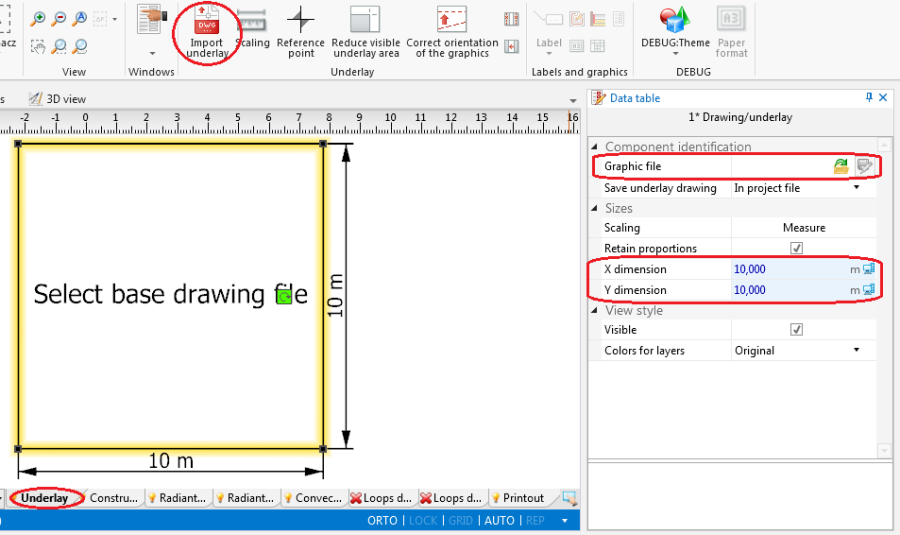900x535 pixels.
Task: Click Reduce visible underlay area icon
Action: click(x=365, y=22)
